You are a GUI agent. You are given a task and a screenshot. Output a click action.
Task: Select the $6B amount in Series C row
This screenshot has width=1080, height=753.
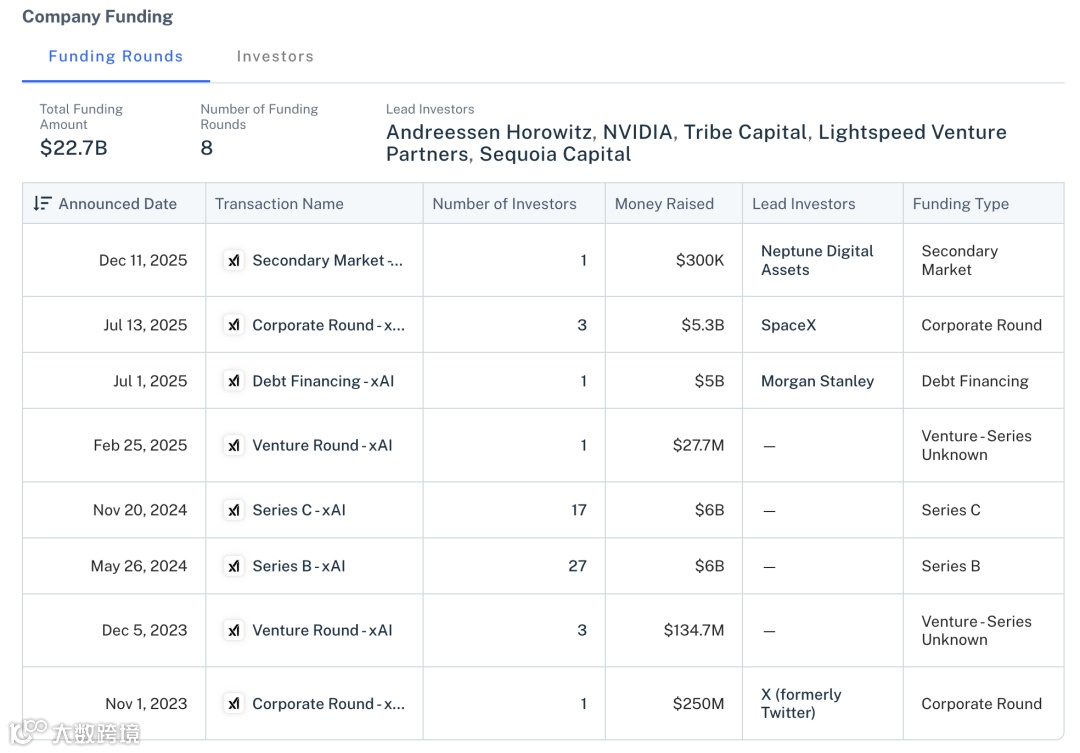pyautogui.click(x=709, y=510)
